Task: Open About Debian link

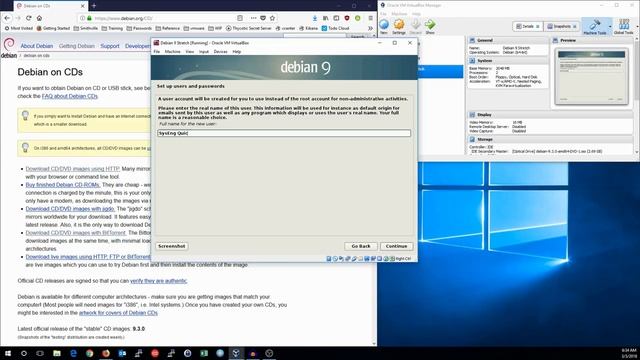Action: tap(37, 46)
